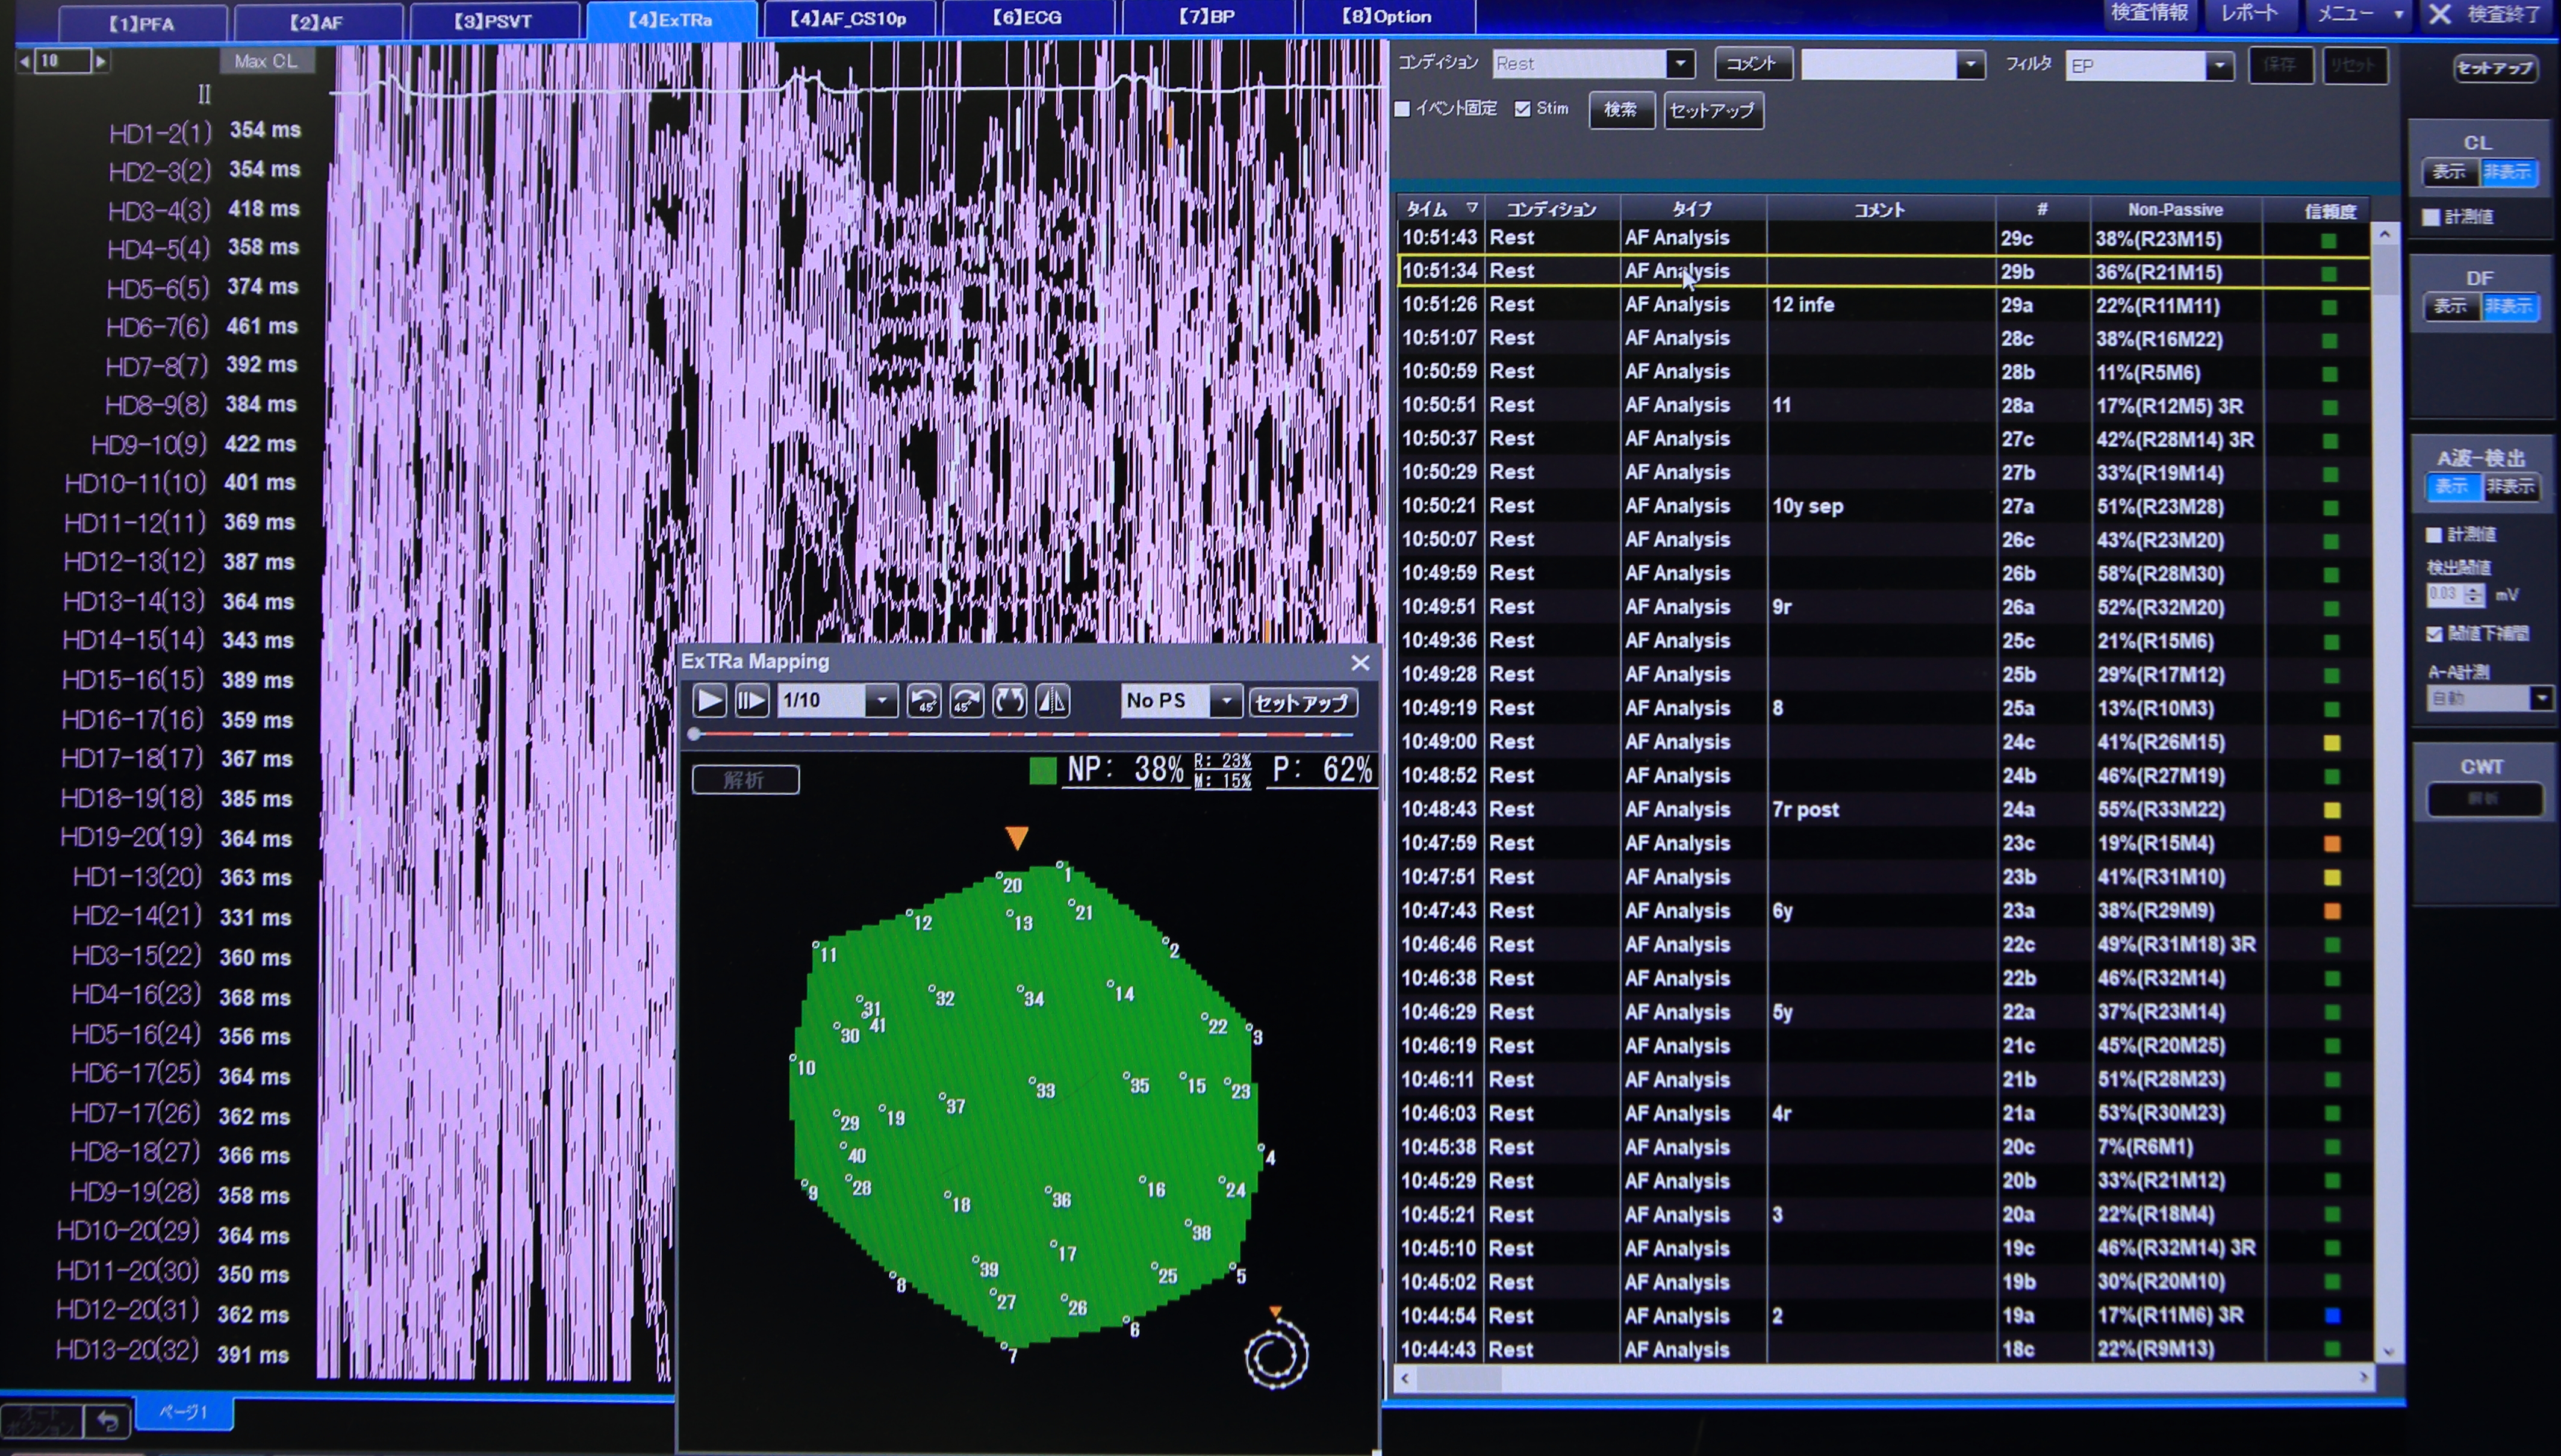
Task: Switch to the [6]ECG tab
Action: pyautogui.click(x=1027, y=18)
